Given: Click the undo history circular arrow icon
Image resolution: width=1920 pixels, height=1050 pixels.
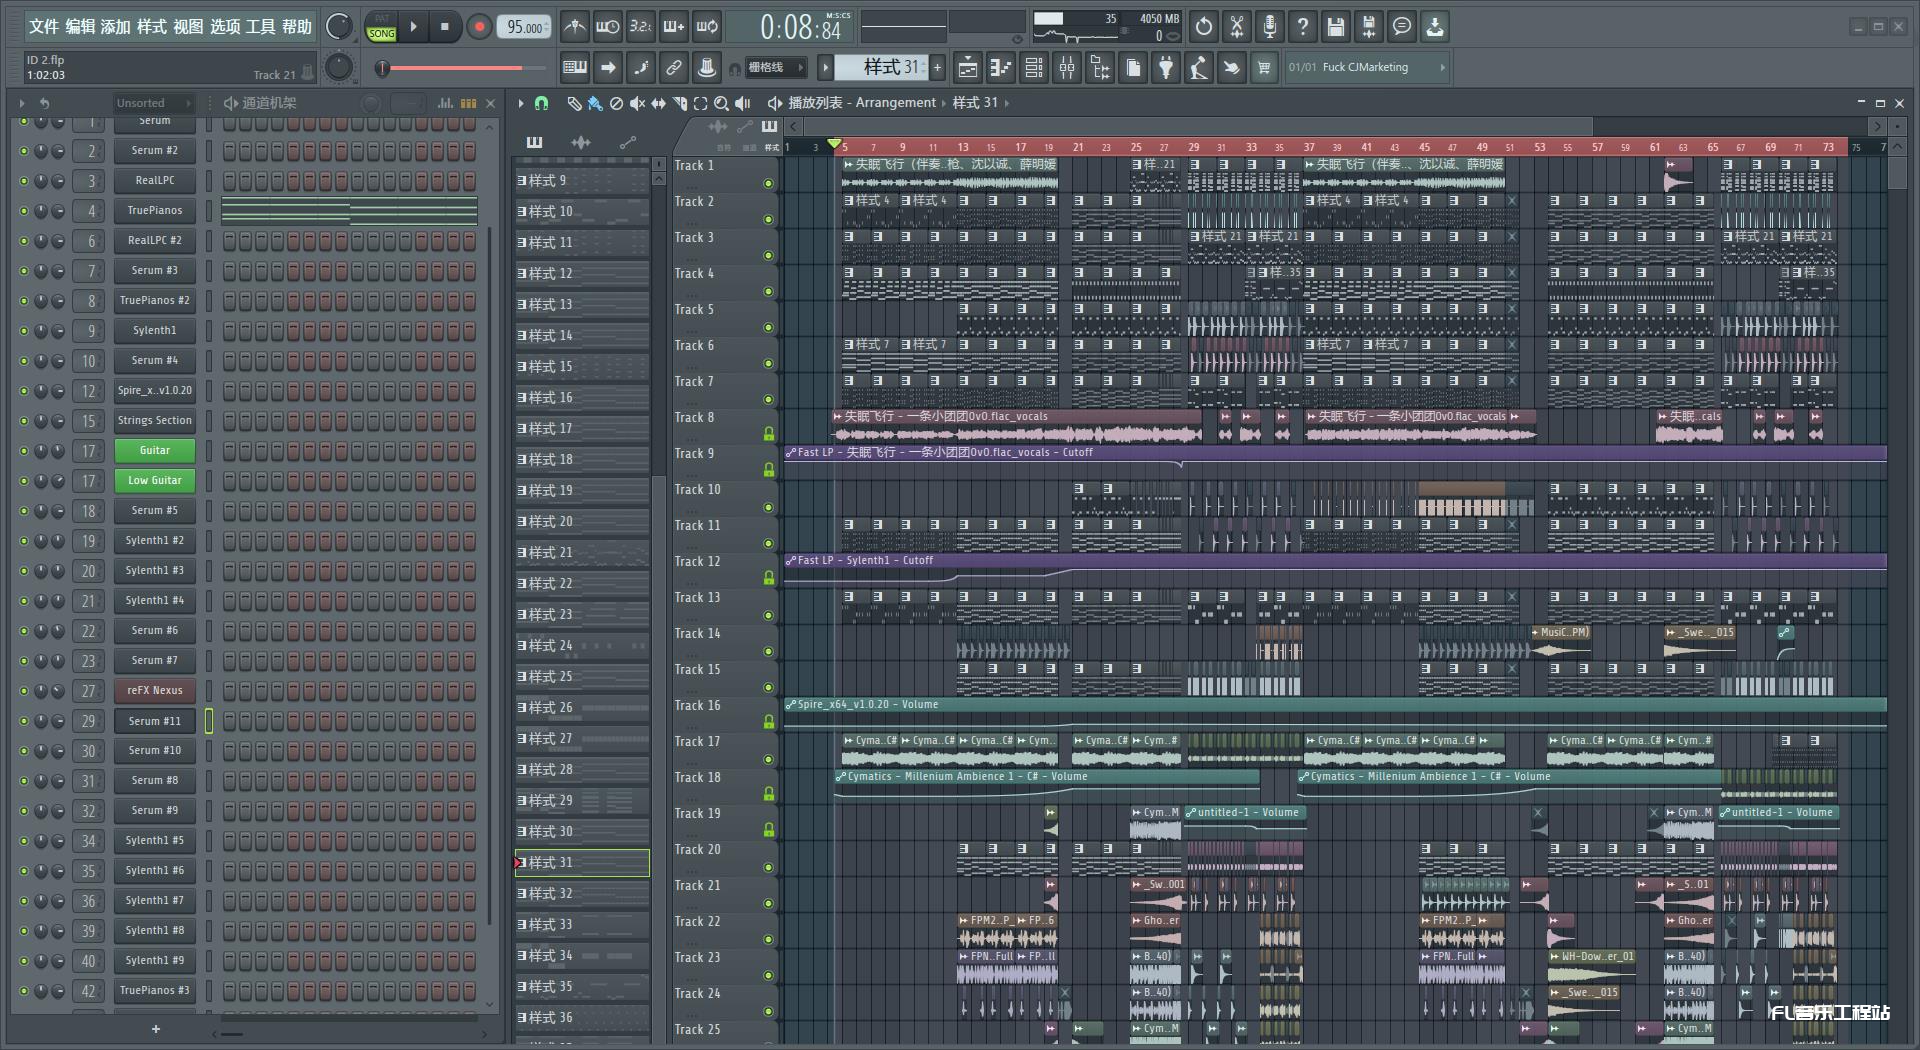Looking at the screenshot, I should pos(1203,27).
